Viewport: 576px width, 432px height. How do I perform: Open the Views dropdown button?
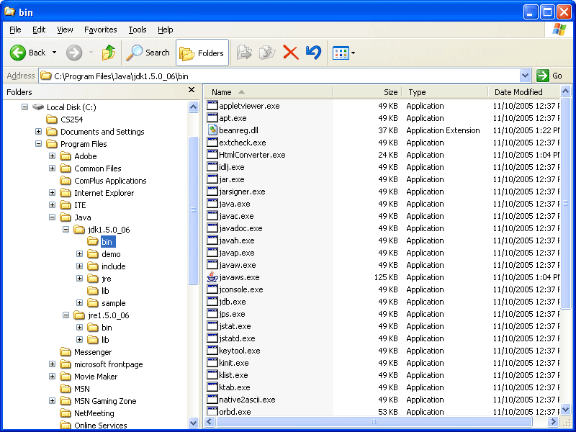[343, 53]
